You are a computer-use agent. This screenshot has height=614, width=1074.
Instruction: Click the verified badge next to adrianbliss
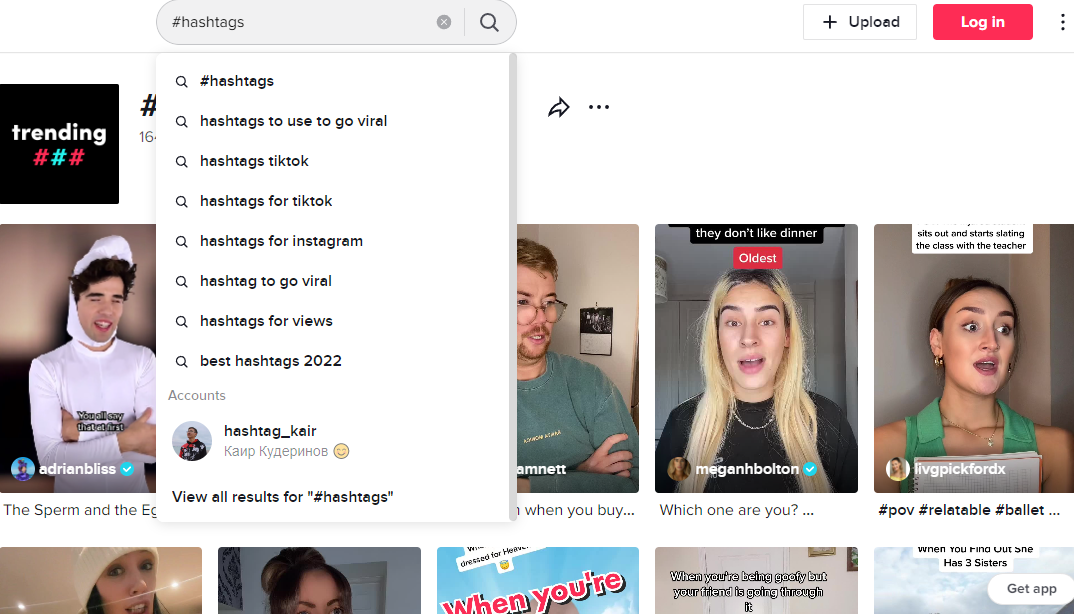click(x=127, y=469)
